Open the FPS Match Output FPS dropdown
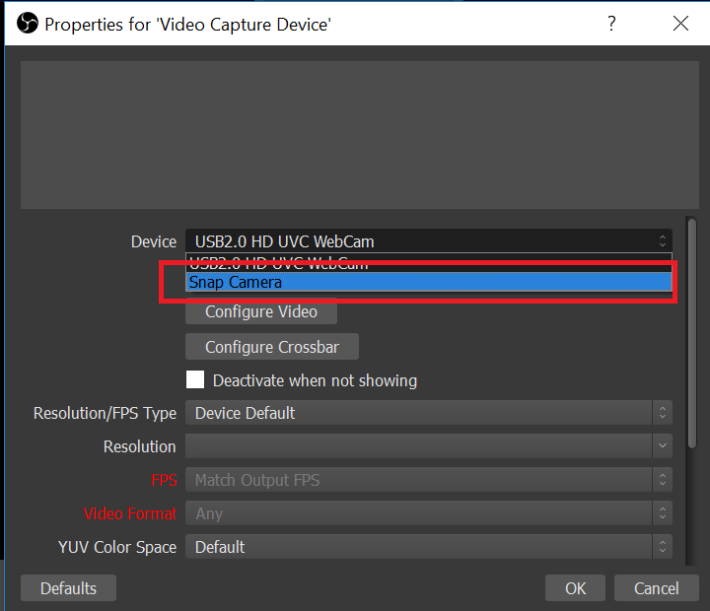 coord(428,480)
